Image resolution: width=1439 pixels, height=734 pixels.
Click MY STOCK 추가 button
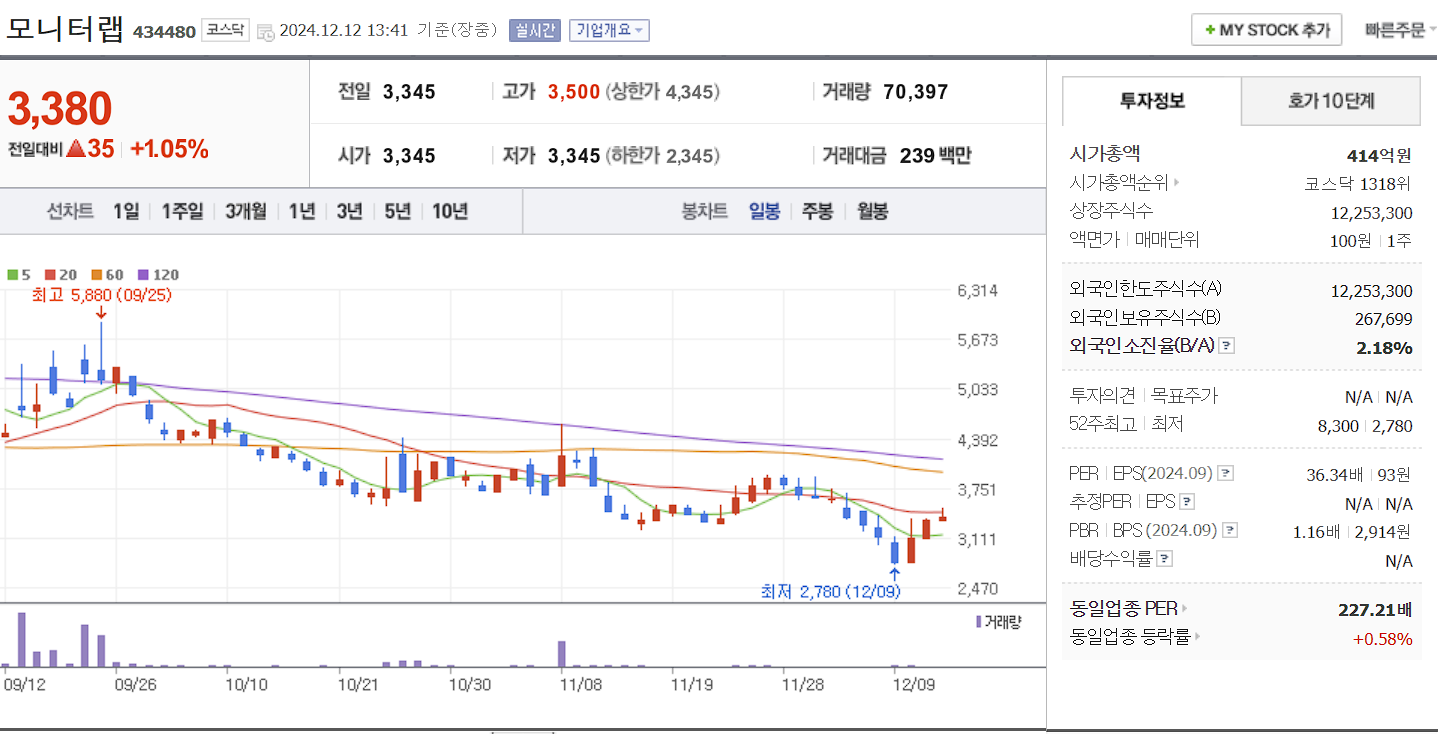point(1266,30)
